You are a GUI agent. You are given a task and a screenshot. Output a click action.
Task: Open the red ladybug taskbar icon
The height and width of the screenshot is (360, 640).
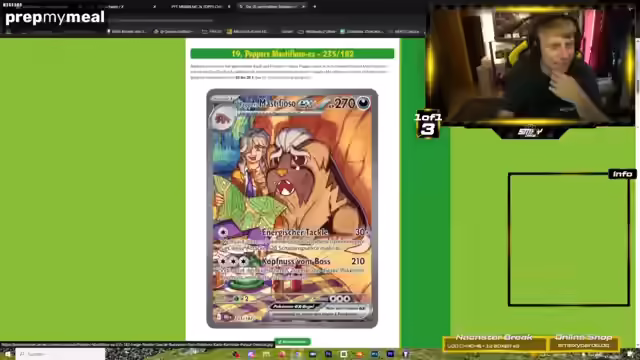[236, 354]
